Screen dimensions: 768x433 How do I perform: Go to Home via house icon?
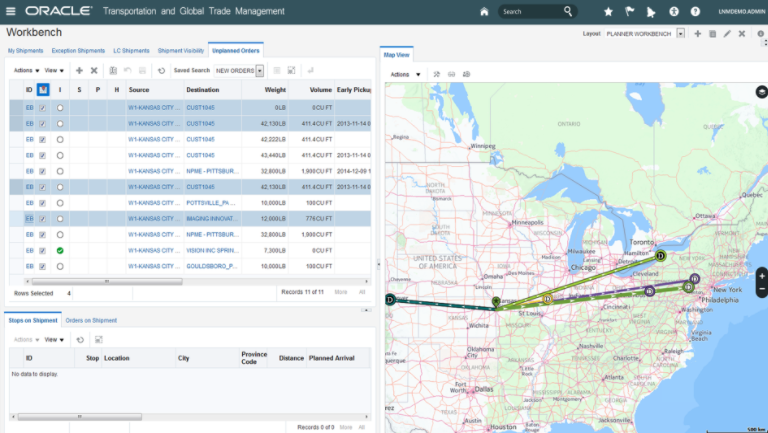[x=484, y=11]
